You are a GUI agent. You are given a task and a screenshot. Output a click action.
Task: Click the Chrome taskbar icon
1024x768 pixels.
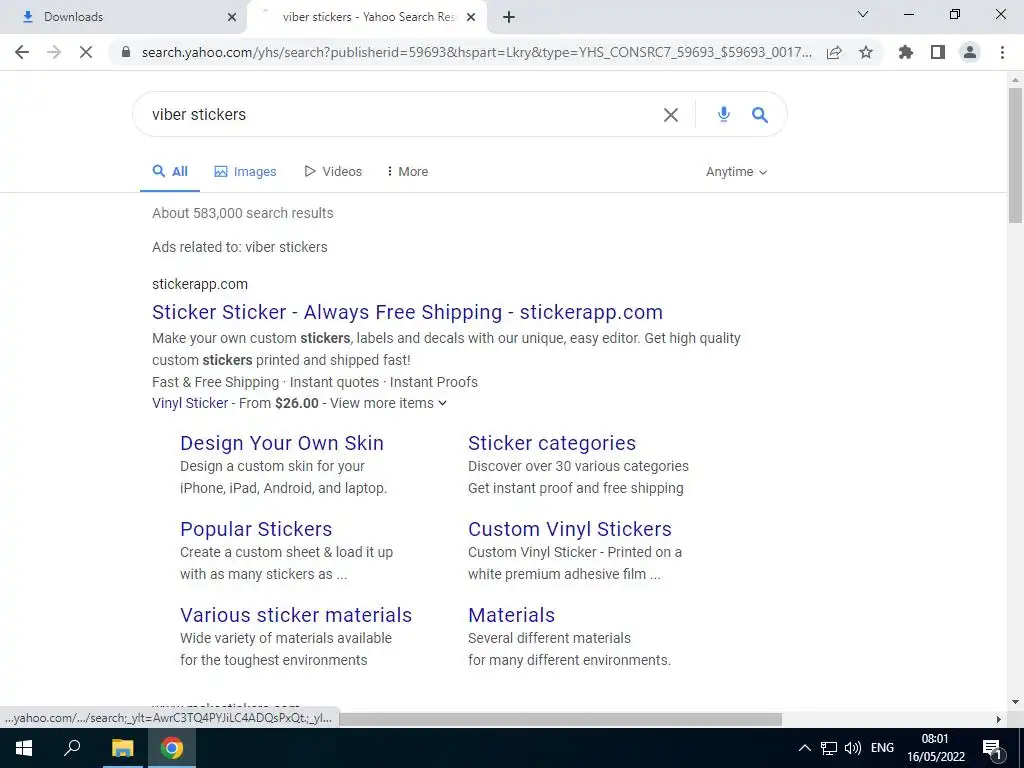pyautogui.click(x=172, y=748)
